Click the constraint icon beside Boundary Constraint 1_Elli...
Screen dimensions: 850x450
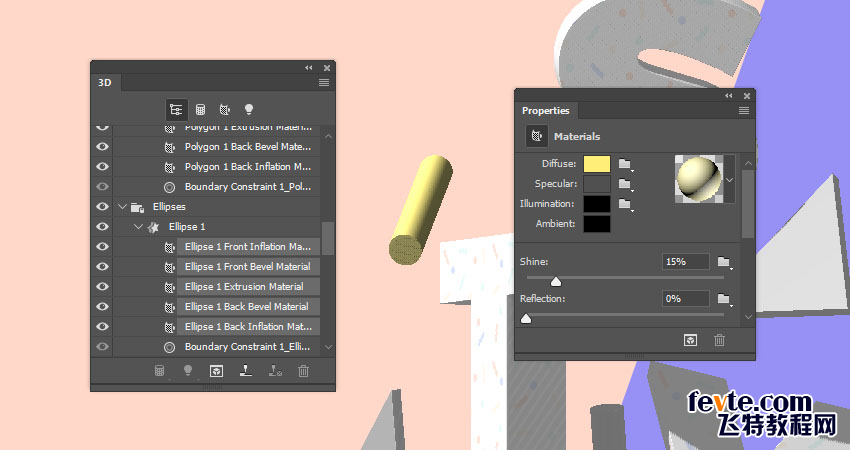tap(170, 347)
